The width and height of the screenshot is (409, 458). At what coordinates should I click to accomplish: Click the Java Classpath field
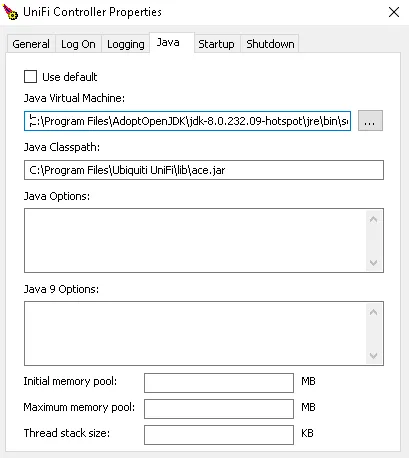[204, 170]
